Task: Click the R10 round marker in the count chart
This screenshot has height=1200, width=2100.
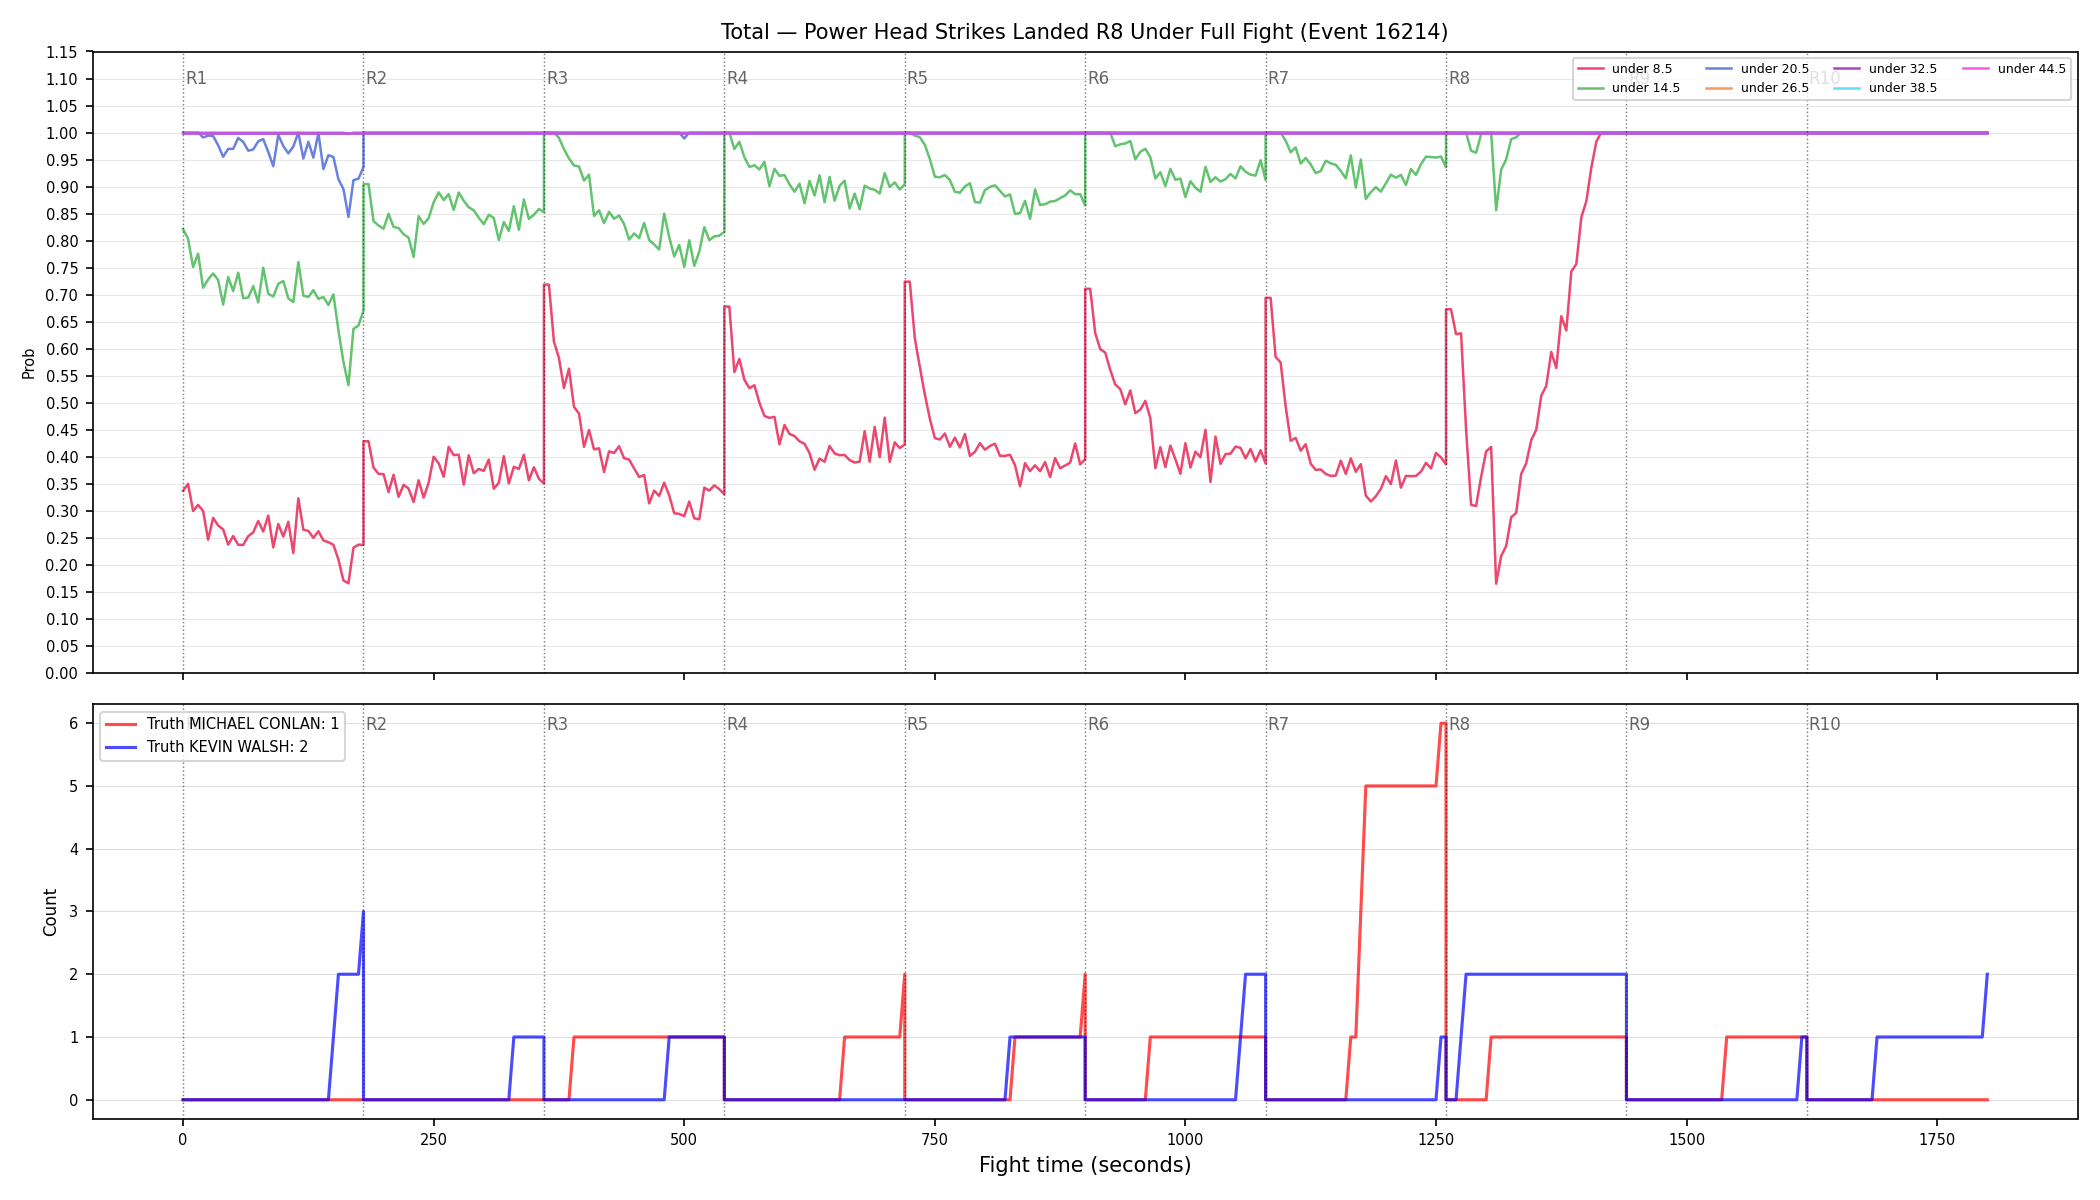Action: point(1824,724)
